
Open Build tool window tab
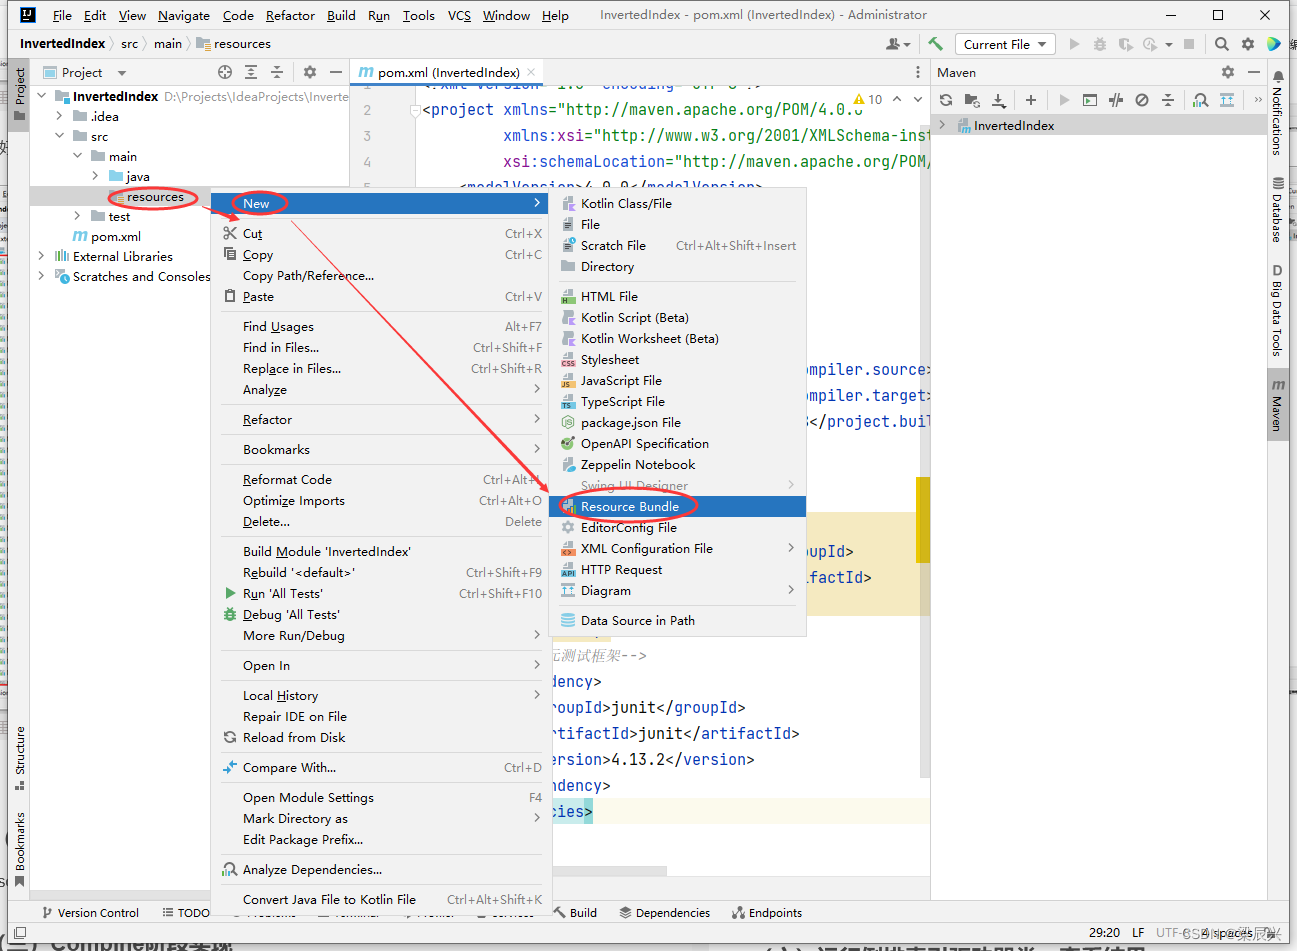576,912
